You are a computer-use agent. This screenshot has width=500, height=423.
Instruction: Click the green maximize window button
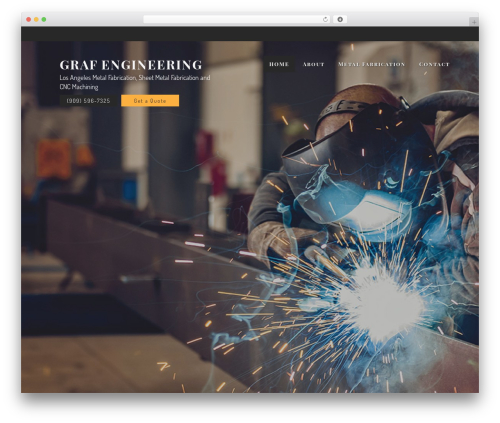pyautogui.click(x=44, y=19)
